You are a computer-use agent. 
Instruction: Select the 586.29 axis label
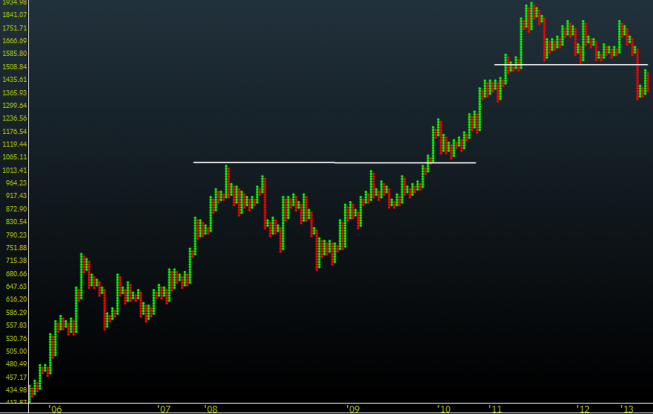pyautogui.click(x=16, y=312)
